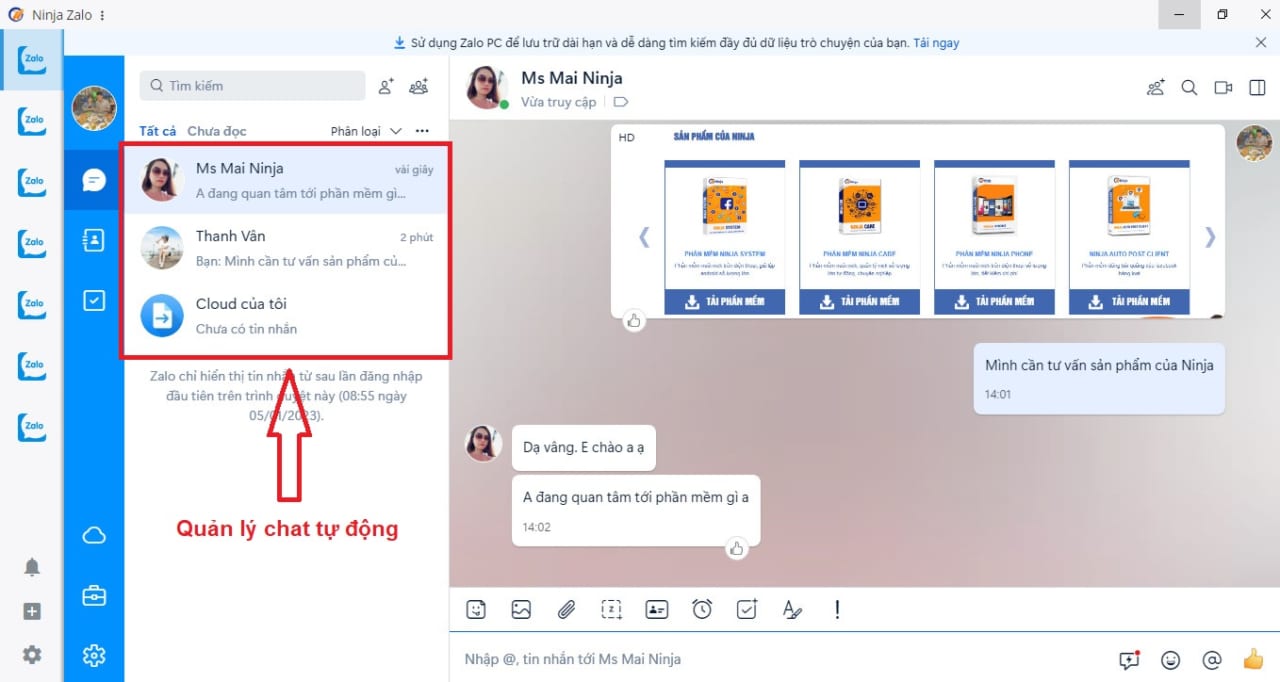1280x682 pixels.
Task: Open text formatting pen icon
Action: pos(792,609)
